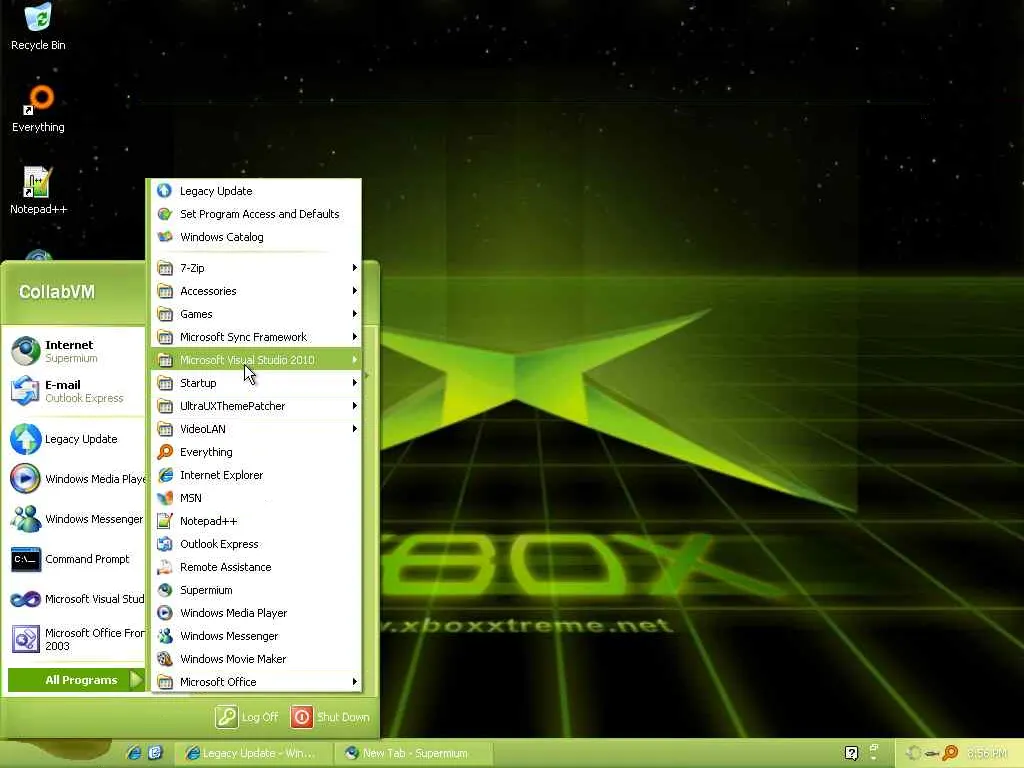1024x768 pixels.
Task: Expand the Microsoft Sync Framework submenu arrow
Action: click(x=355, y=337)
